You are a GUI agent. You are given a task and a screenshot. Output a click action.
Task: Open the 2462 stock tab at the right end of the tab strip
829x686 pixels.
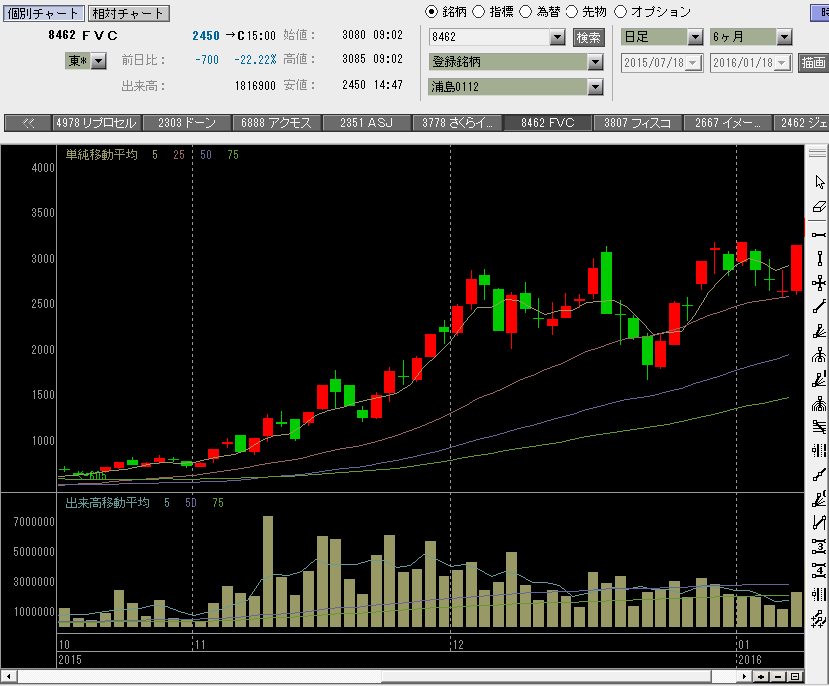point(801,123)
